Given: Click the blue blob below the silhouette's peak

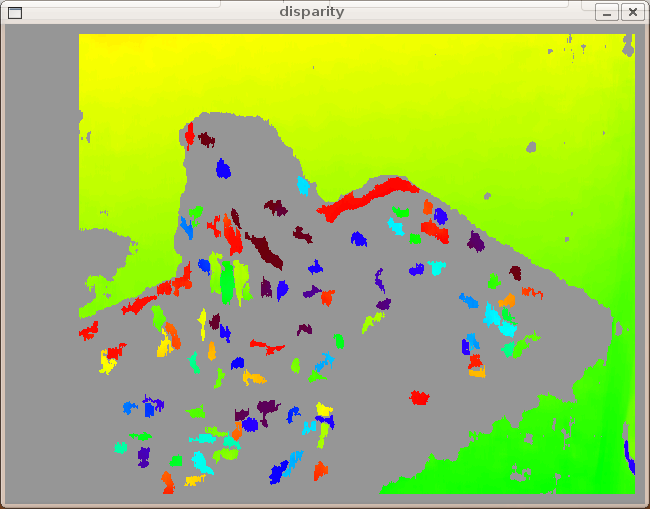Looking at the screenshot, I should click(223, 169).
